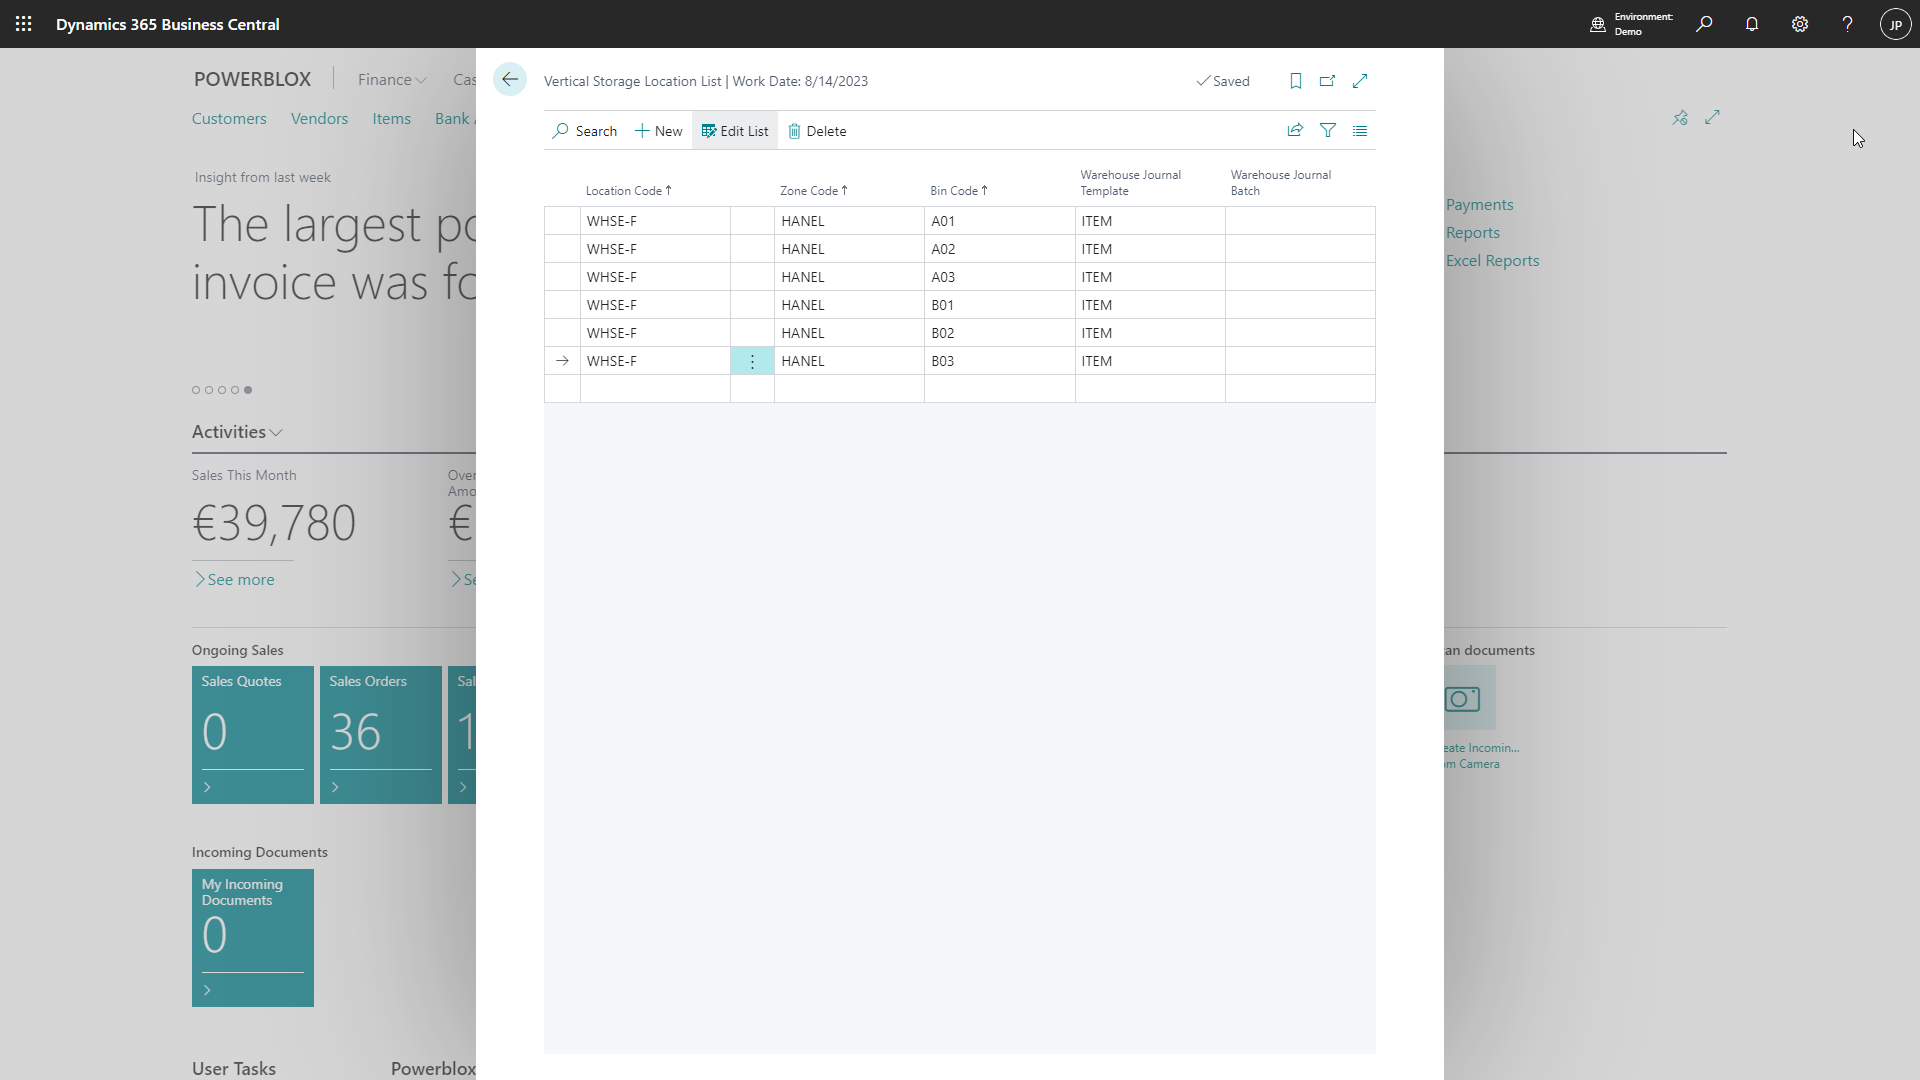Sort by the Zone Code column header
This screenshot has width=1920, height=1080.
(x=813, y=191)
